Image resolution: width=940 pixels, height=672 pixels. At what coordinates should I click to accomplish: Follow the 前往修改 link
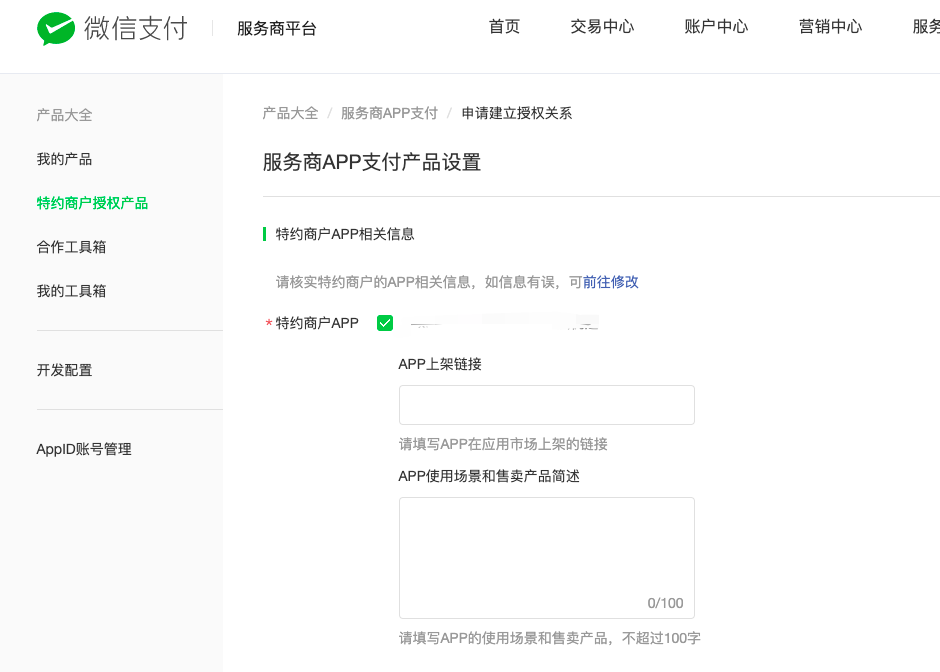pos(610,282)
